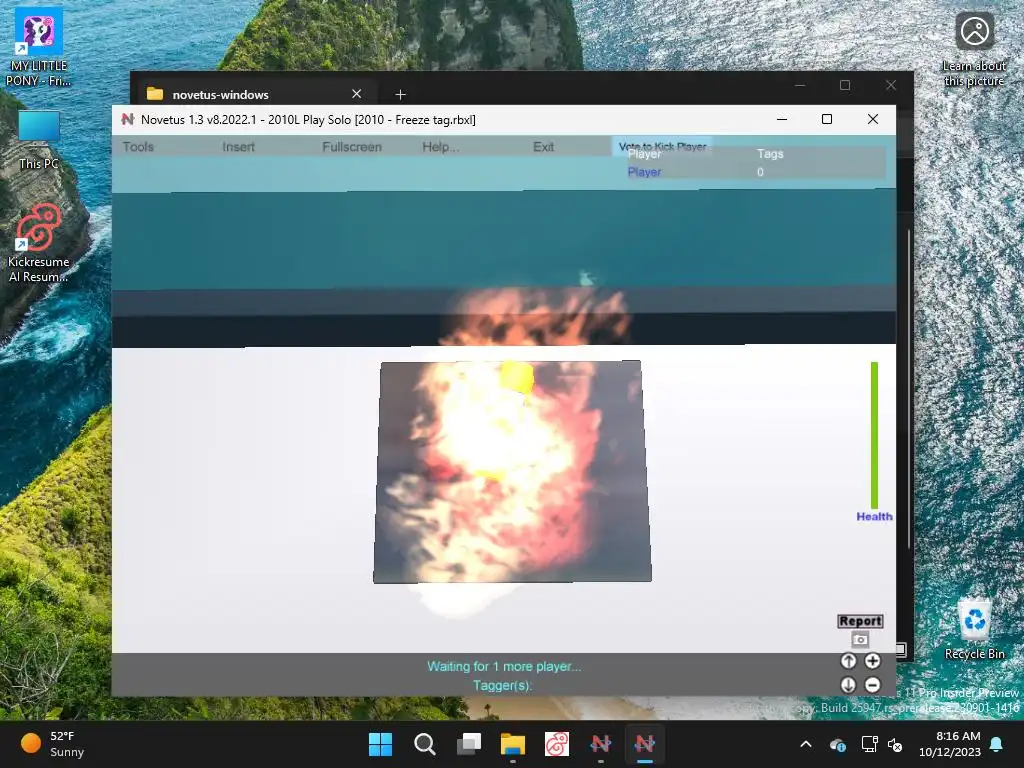Viewport: 1024px width, 768px height.
Task: Select the Recycle Bin desktop icon
Action: point(974,630)
